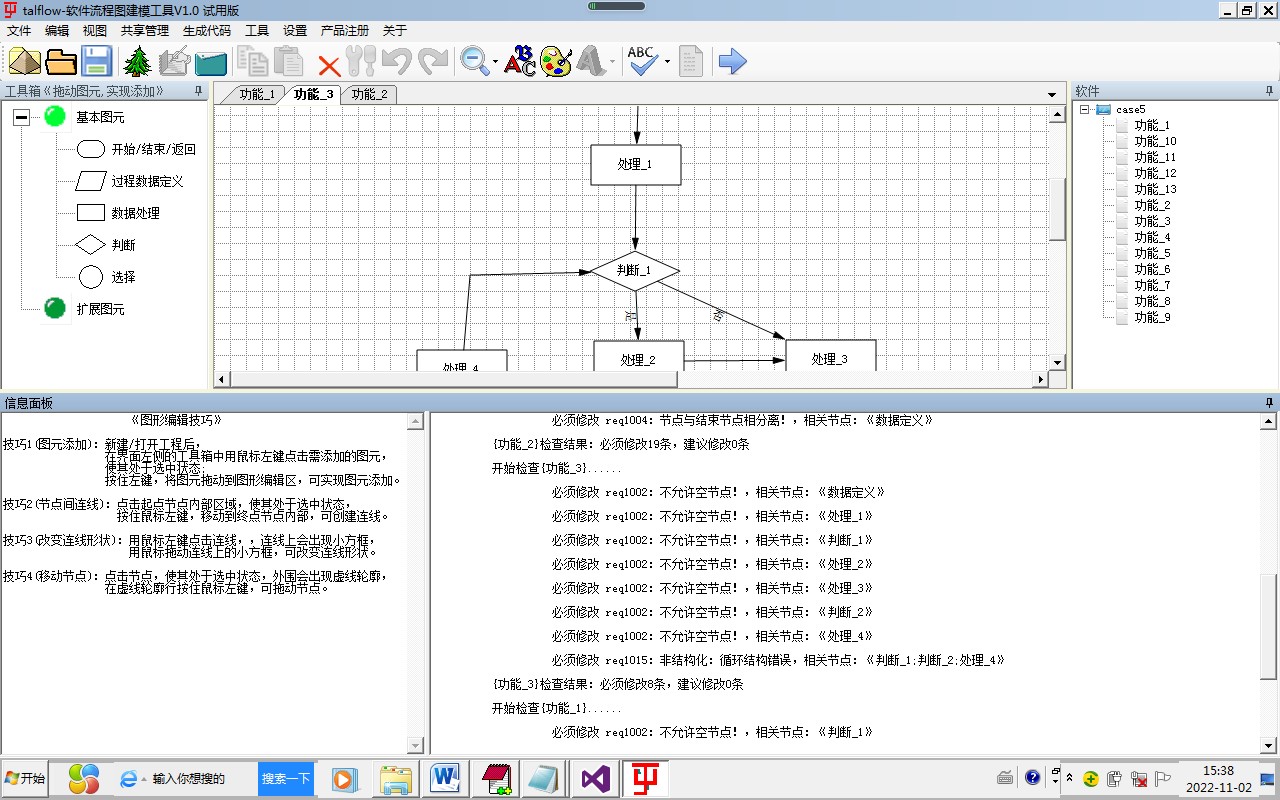The height and width of the screenshot is (800, 1280).
Task: Open Visual Studio from the taskbar
Action: tap(595, 778)
